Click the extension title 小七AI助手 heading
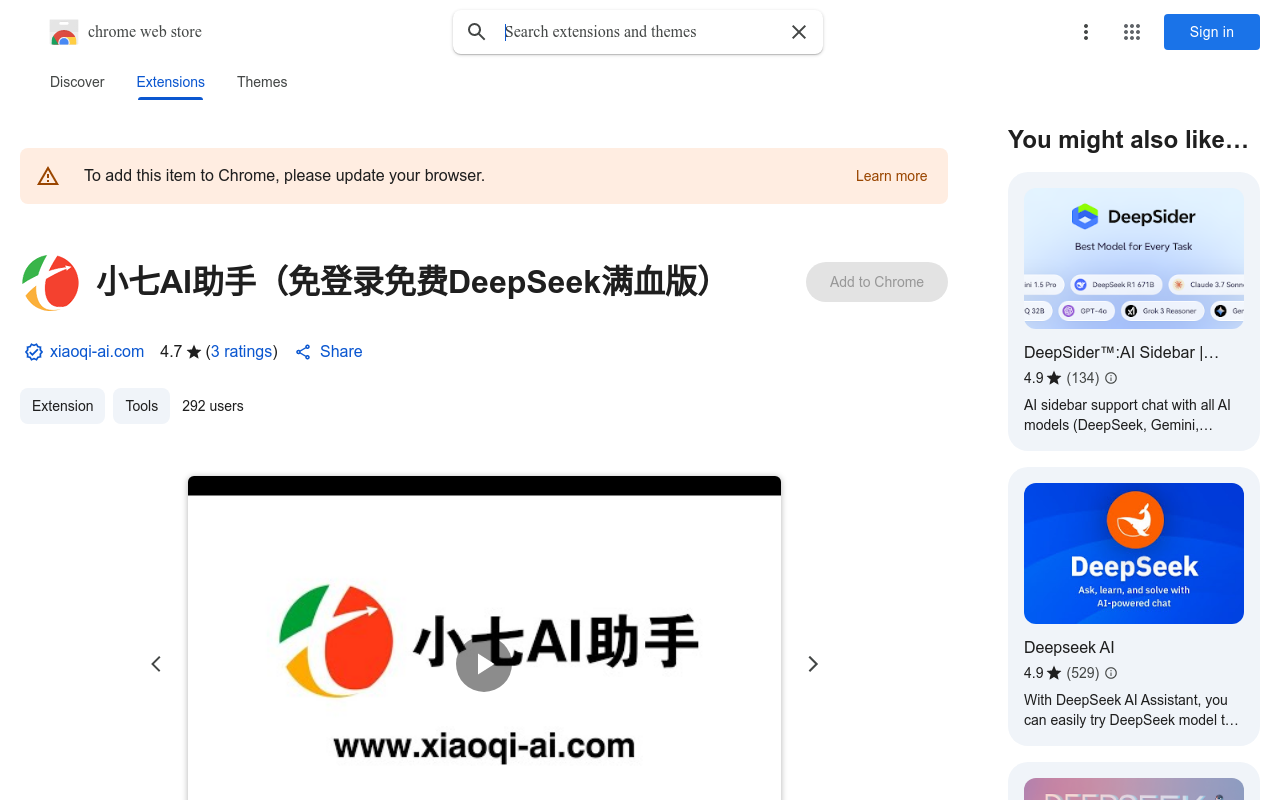 [x=403, y=283]
